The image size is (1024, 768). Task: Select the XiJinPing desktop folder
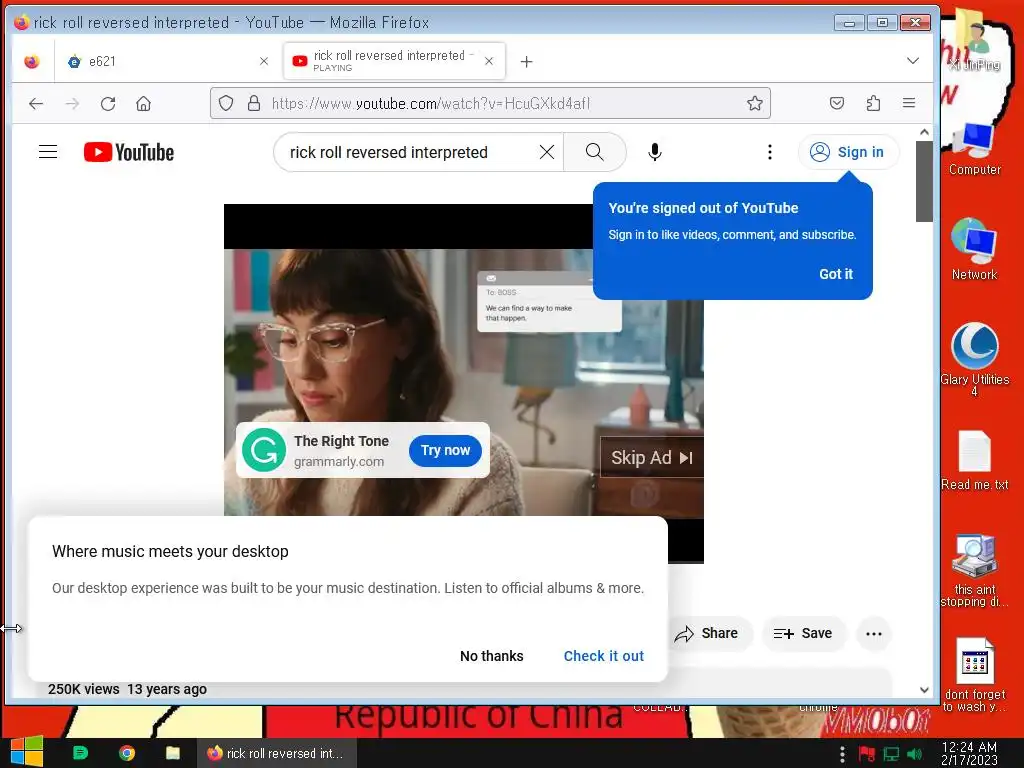974,40
